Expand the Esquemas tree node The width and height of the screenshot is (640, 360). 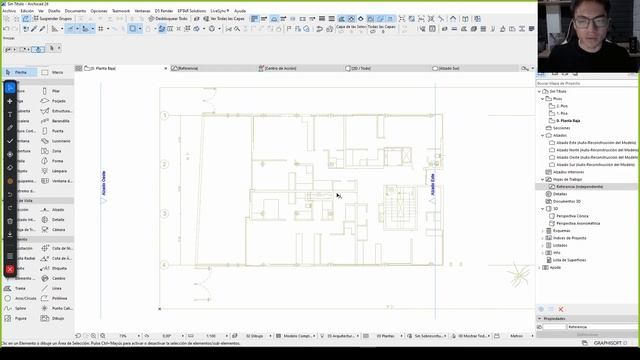[x=543, y=231]
